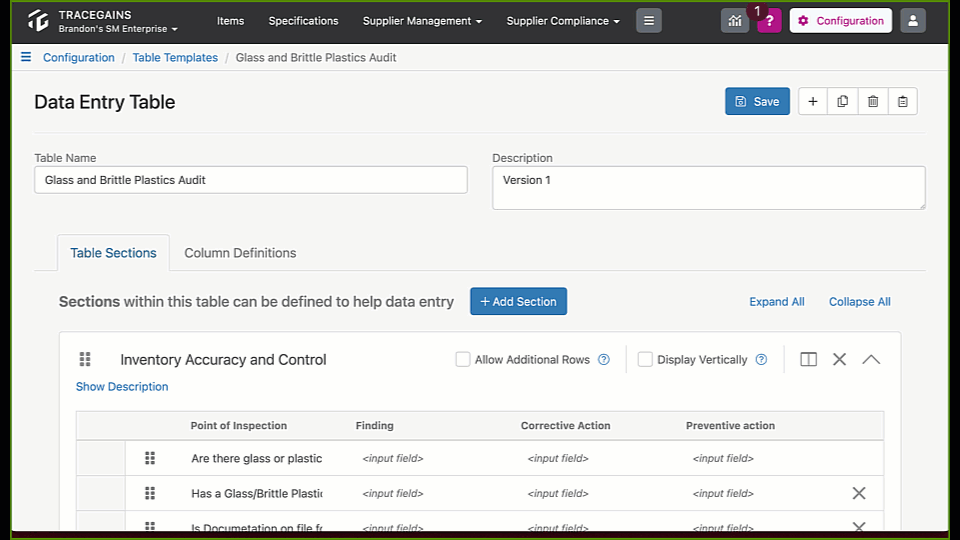The image size is (960, 540).
Task: Click the TraceGains logo icon
Action: tap(38, 21)
